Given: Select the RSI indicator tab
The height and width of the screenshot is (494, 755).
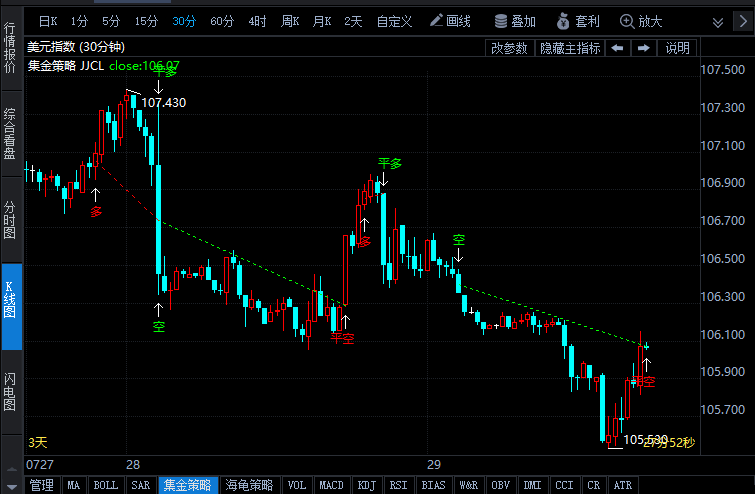Looking at the screenshot, I should (398, 485).
